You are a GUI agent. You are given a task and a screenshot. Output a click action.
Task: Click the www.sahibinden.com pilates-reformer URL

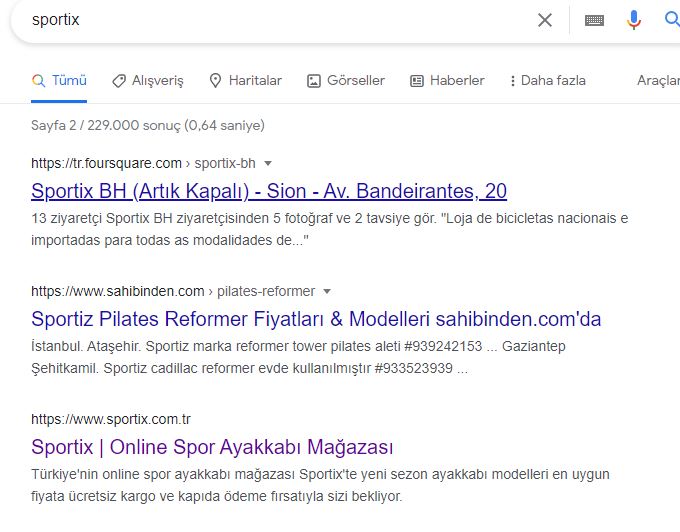coord(173,291)
